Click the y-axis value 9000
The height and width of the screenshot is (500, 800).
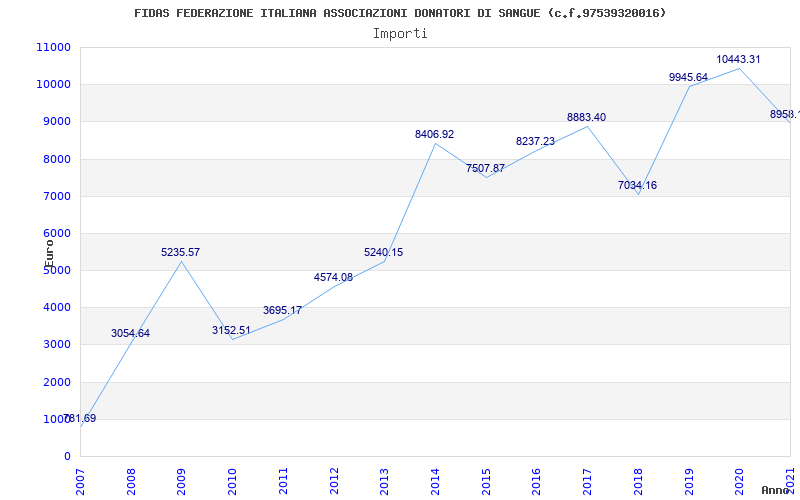57,122
